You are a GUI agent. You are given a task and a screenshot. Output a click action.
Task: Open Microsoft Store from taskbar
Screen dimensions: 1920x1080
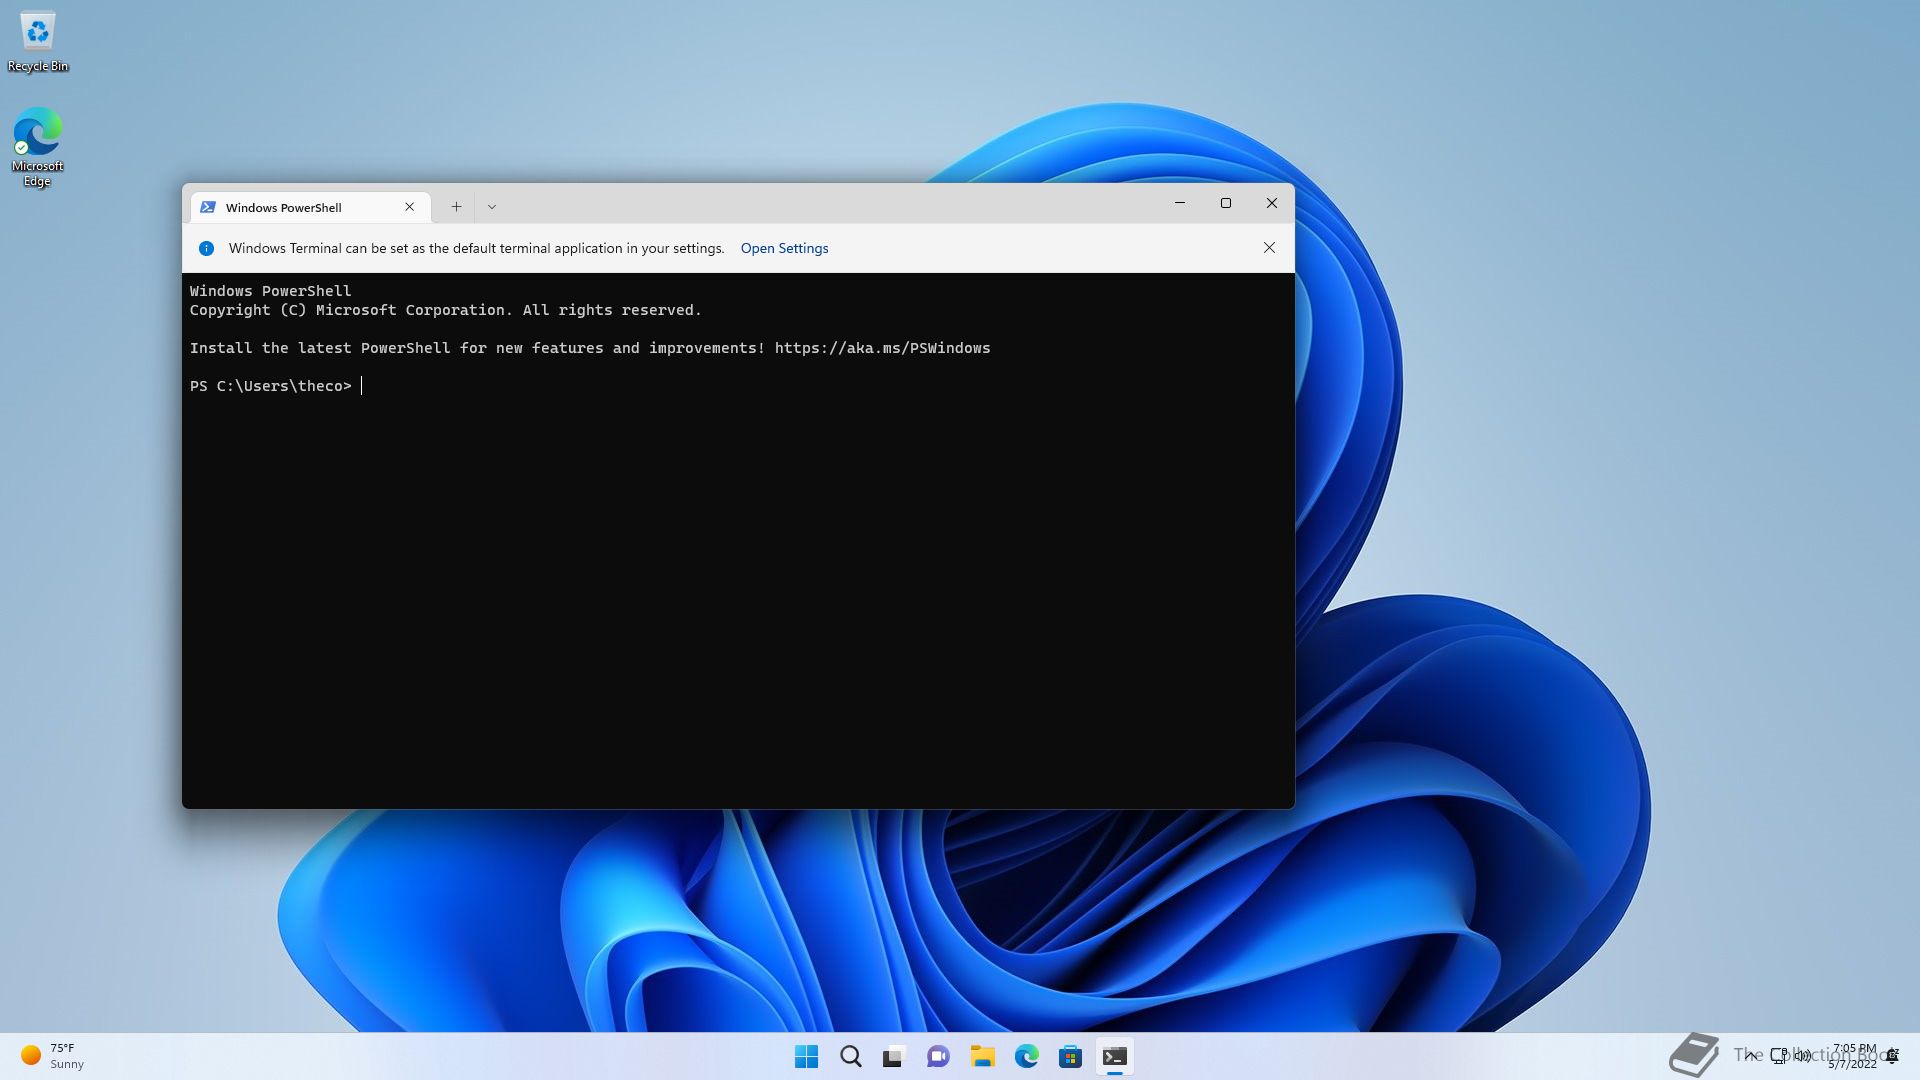coord(1070,1057)
